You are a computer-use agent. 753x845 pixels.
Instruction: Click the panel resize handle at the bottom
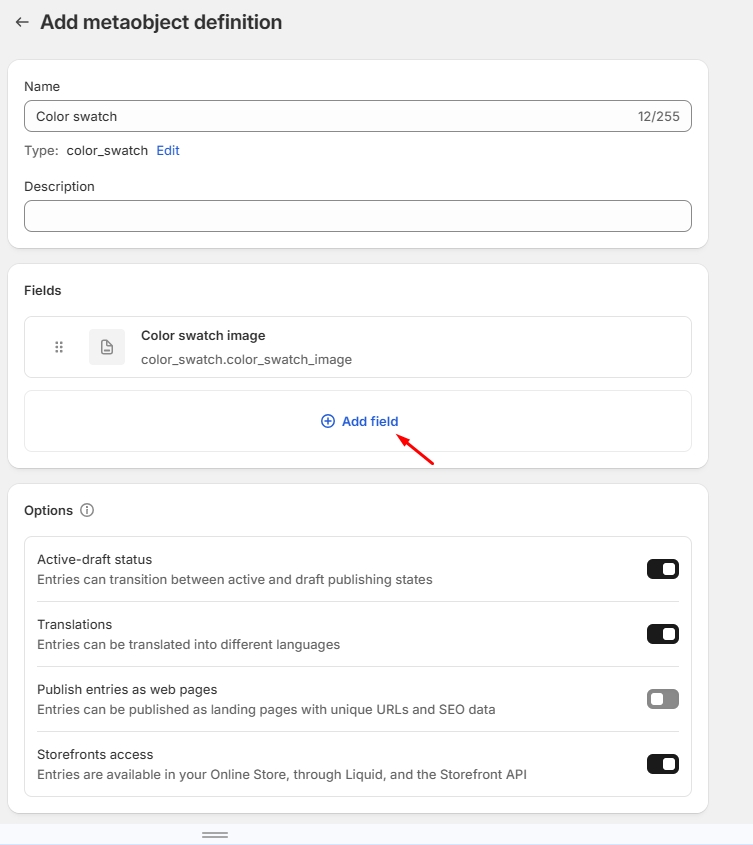click(215, 834)
